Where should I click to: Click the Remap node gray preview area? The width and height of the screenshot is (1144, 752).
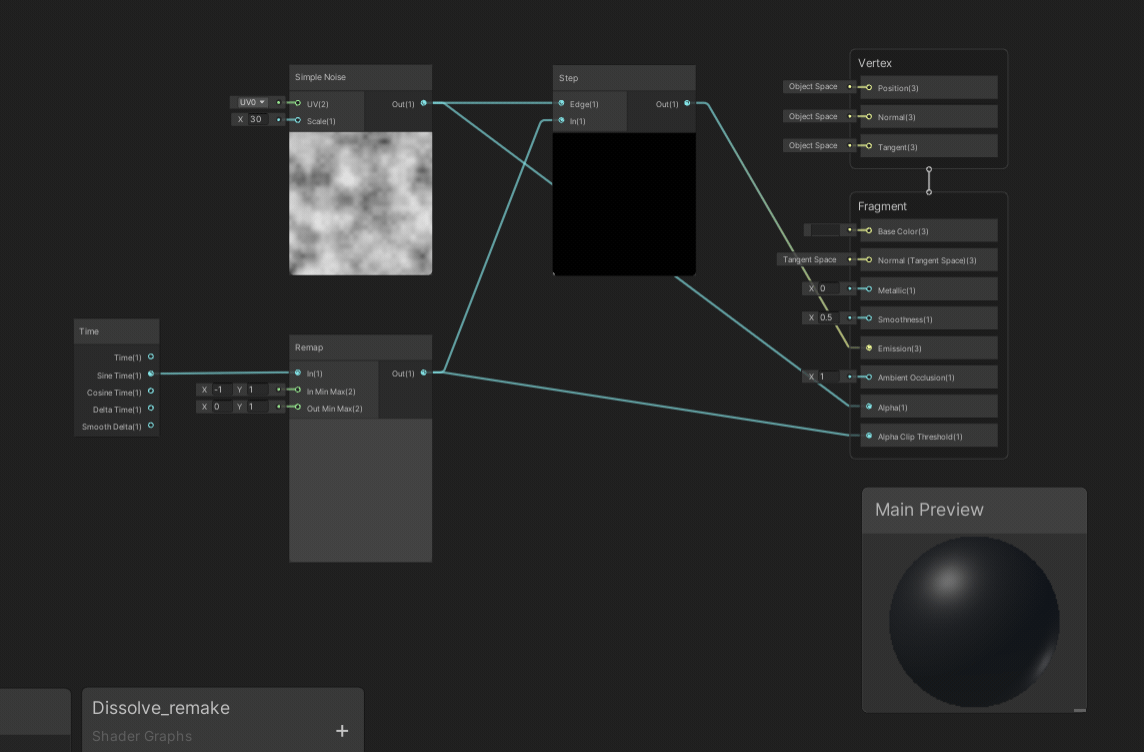tap(360, 490)
